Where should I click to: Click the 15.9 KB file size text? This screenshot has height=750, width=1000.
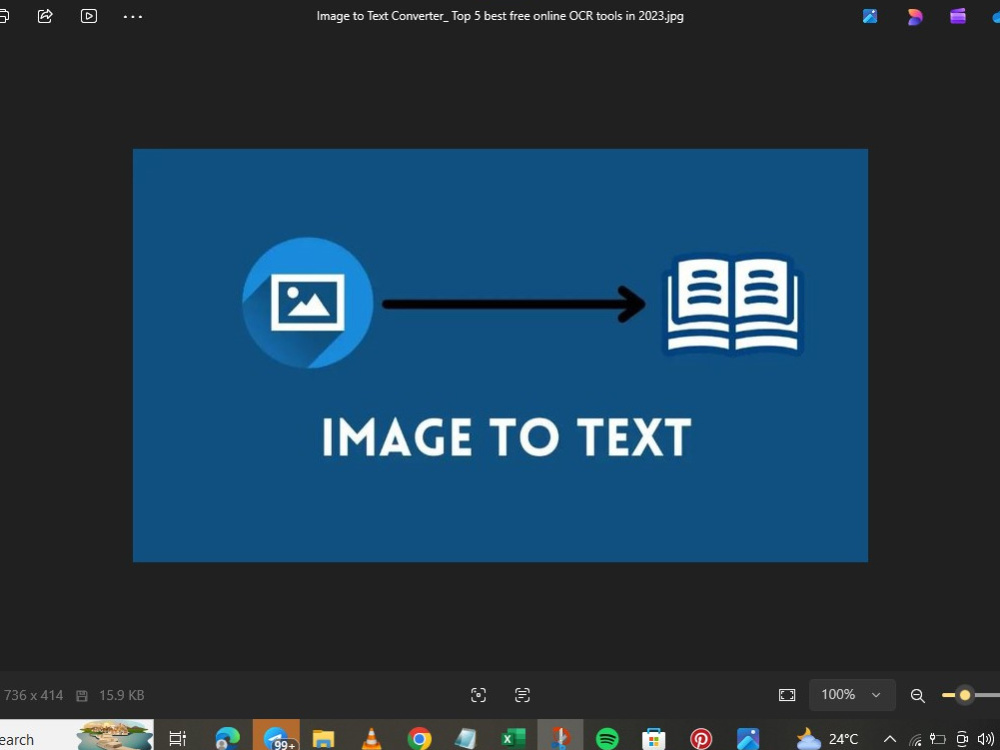click(x=121, y=695)
